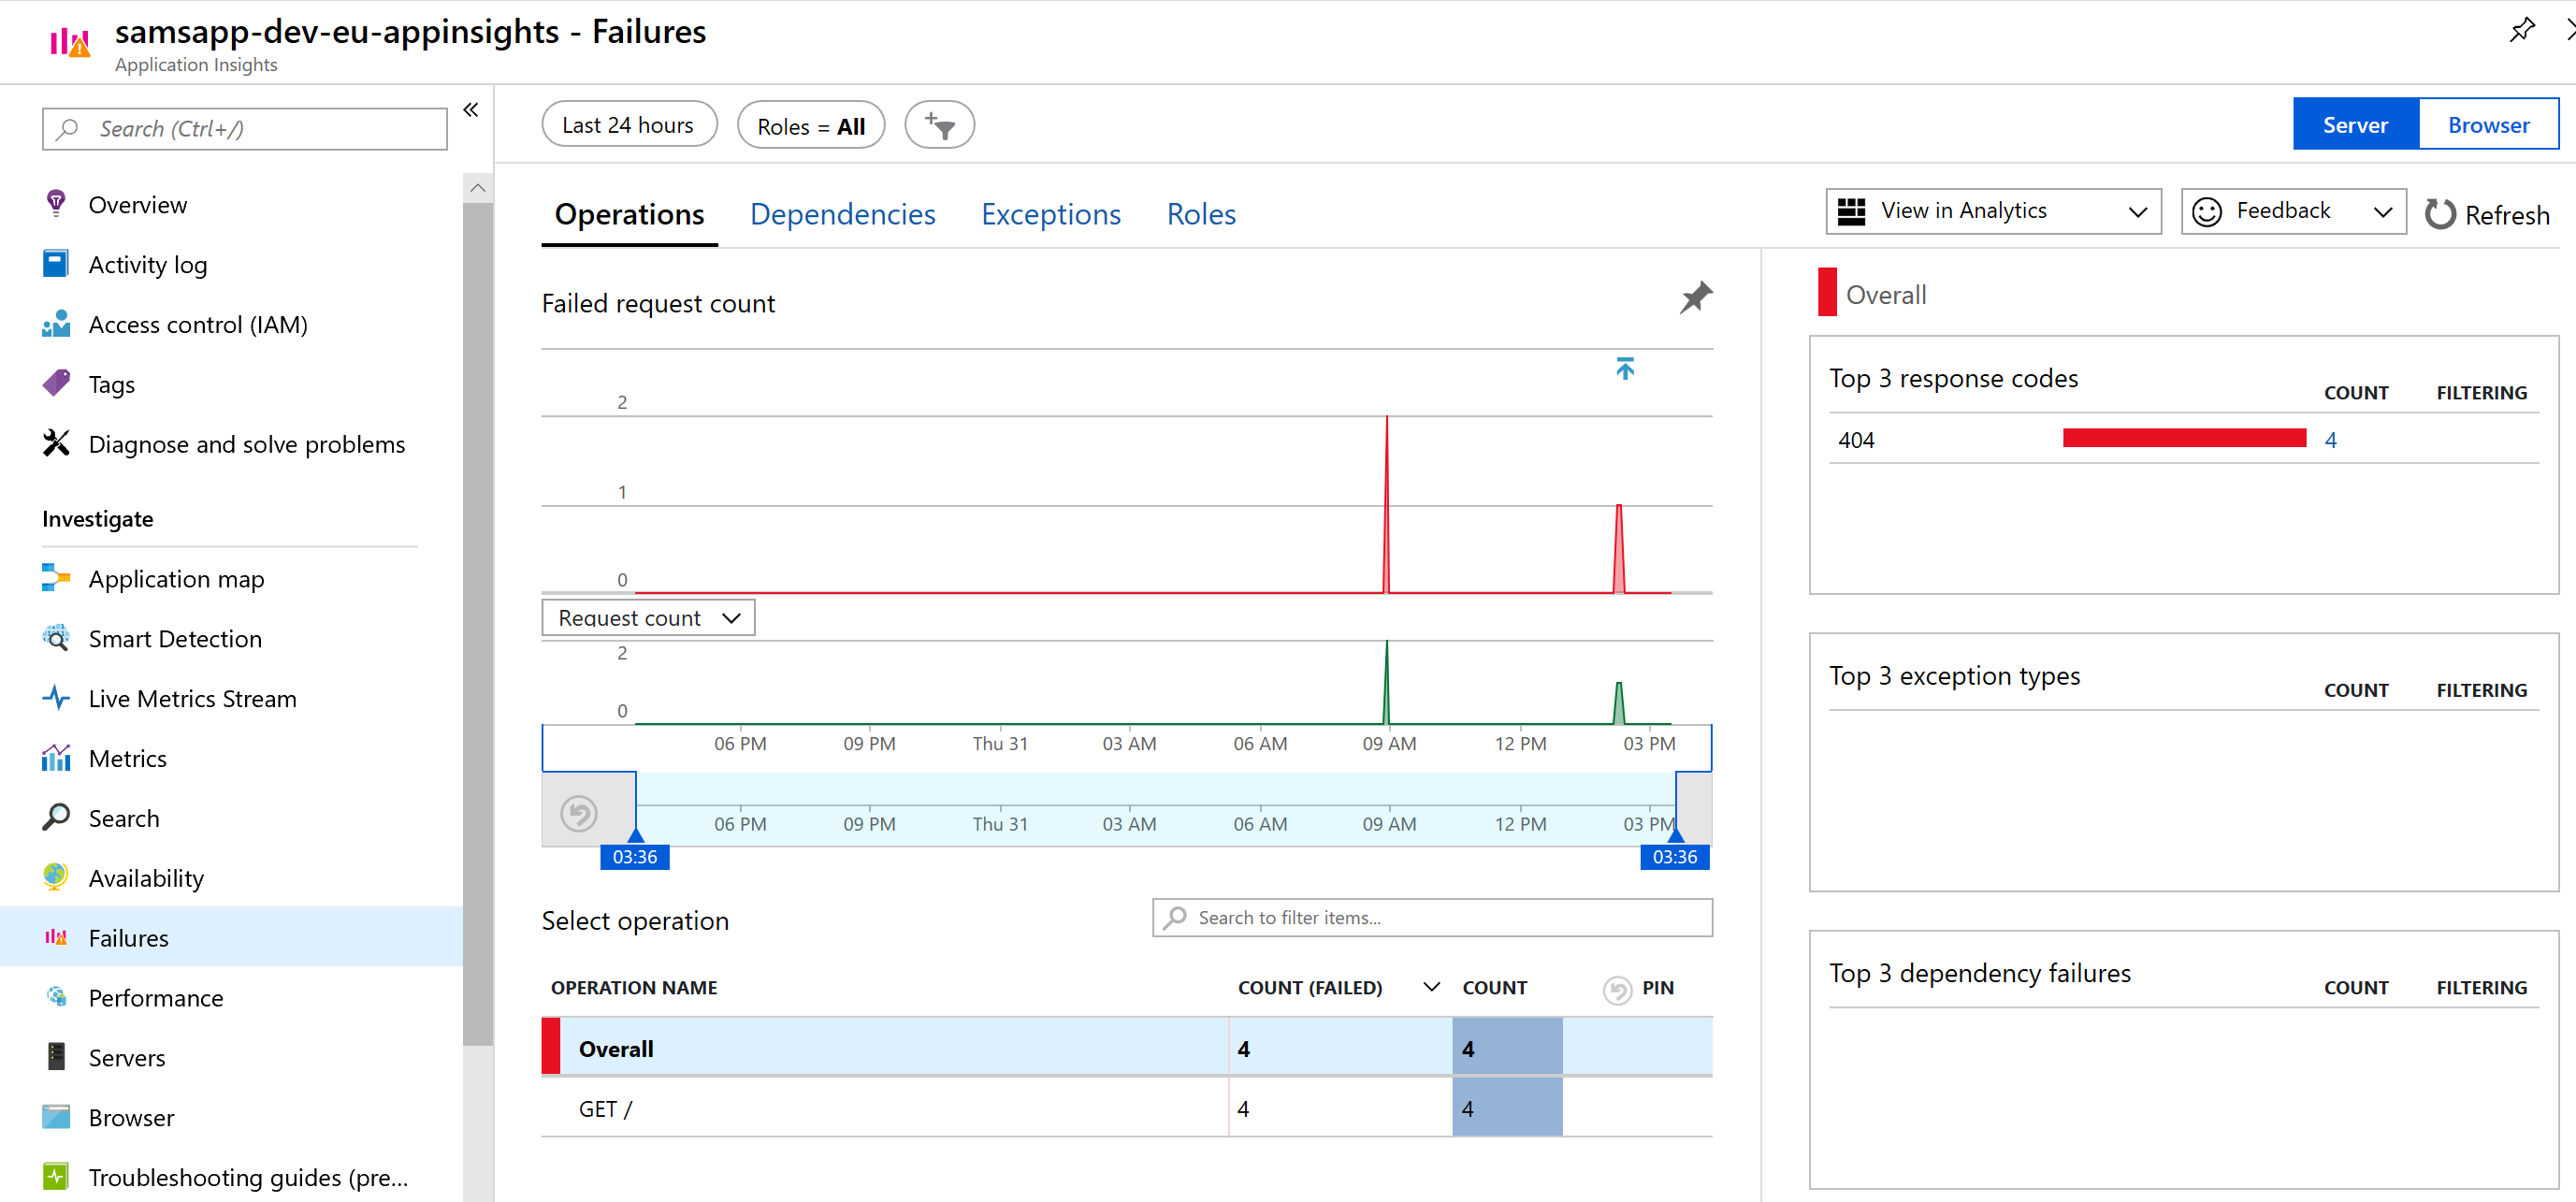Open Live Metrics Stream from sidebar

click(x=192, y=698)
